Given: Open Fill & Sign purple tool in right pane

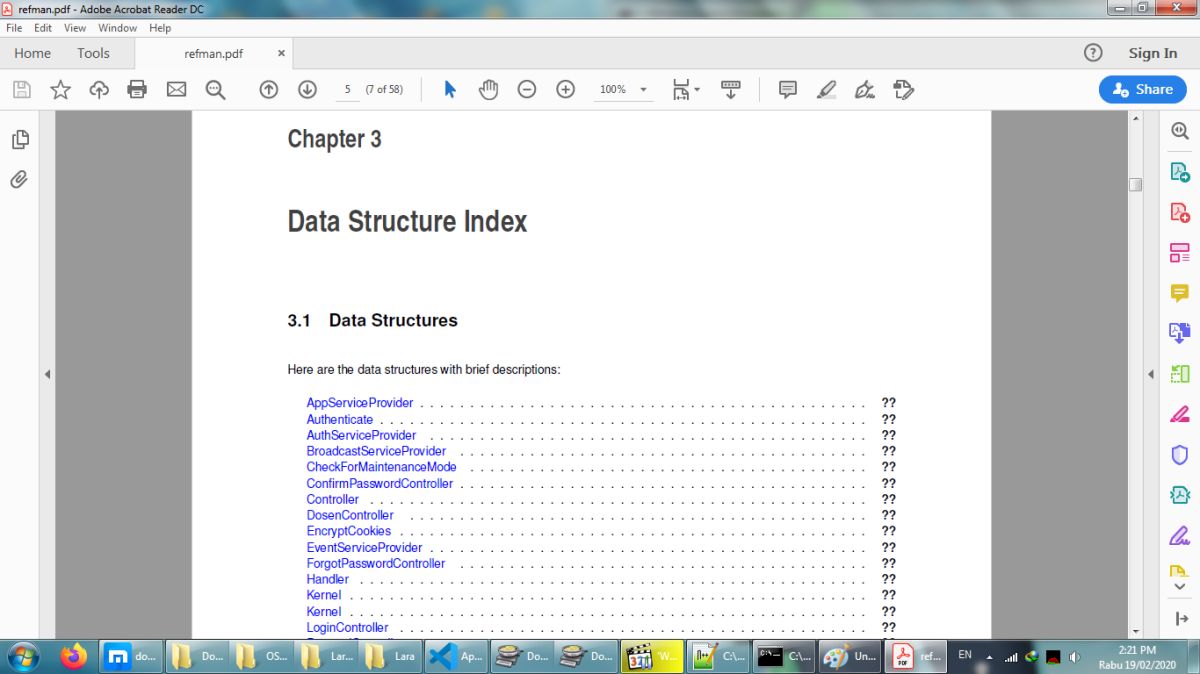Looking at the screenshot, I should tap(1180, 536).
